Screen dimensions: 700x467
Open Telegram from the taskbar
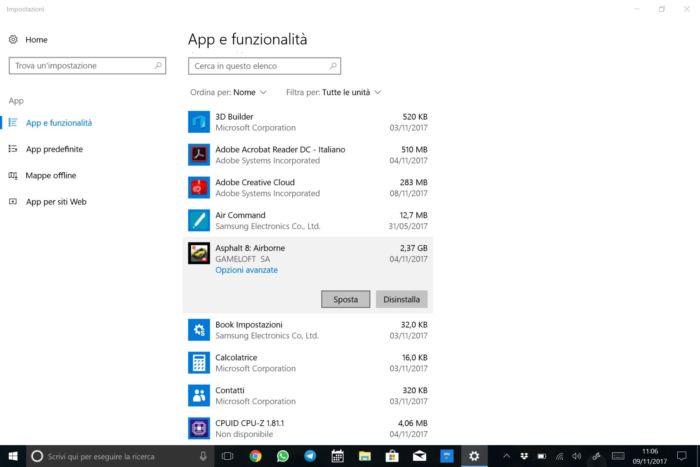(310, 456)
